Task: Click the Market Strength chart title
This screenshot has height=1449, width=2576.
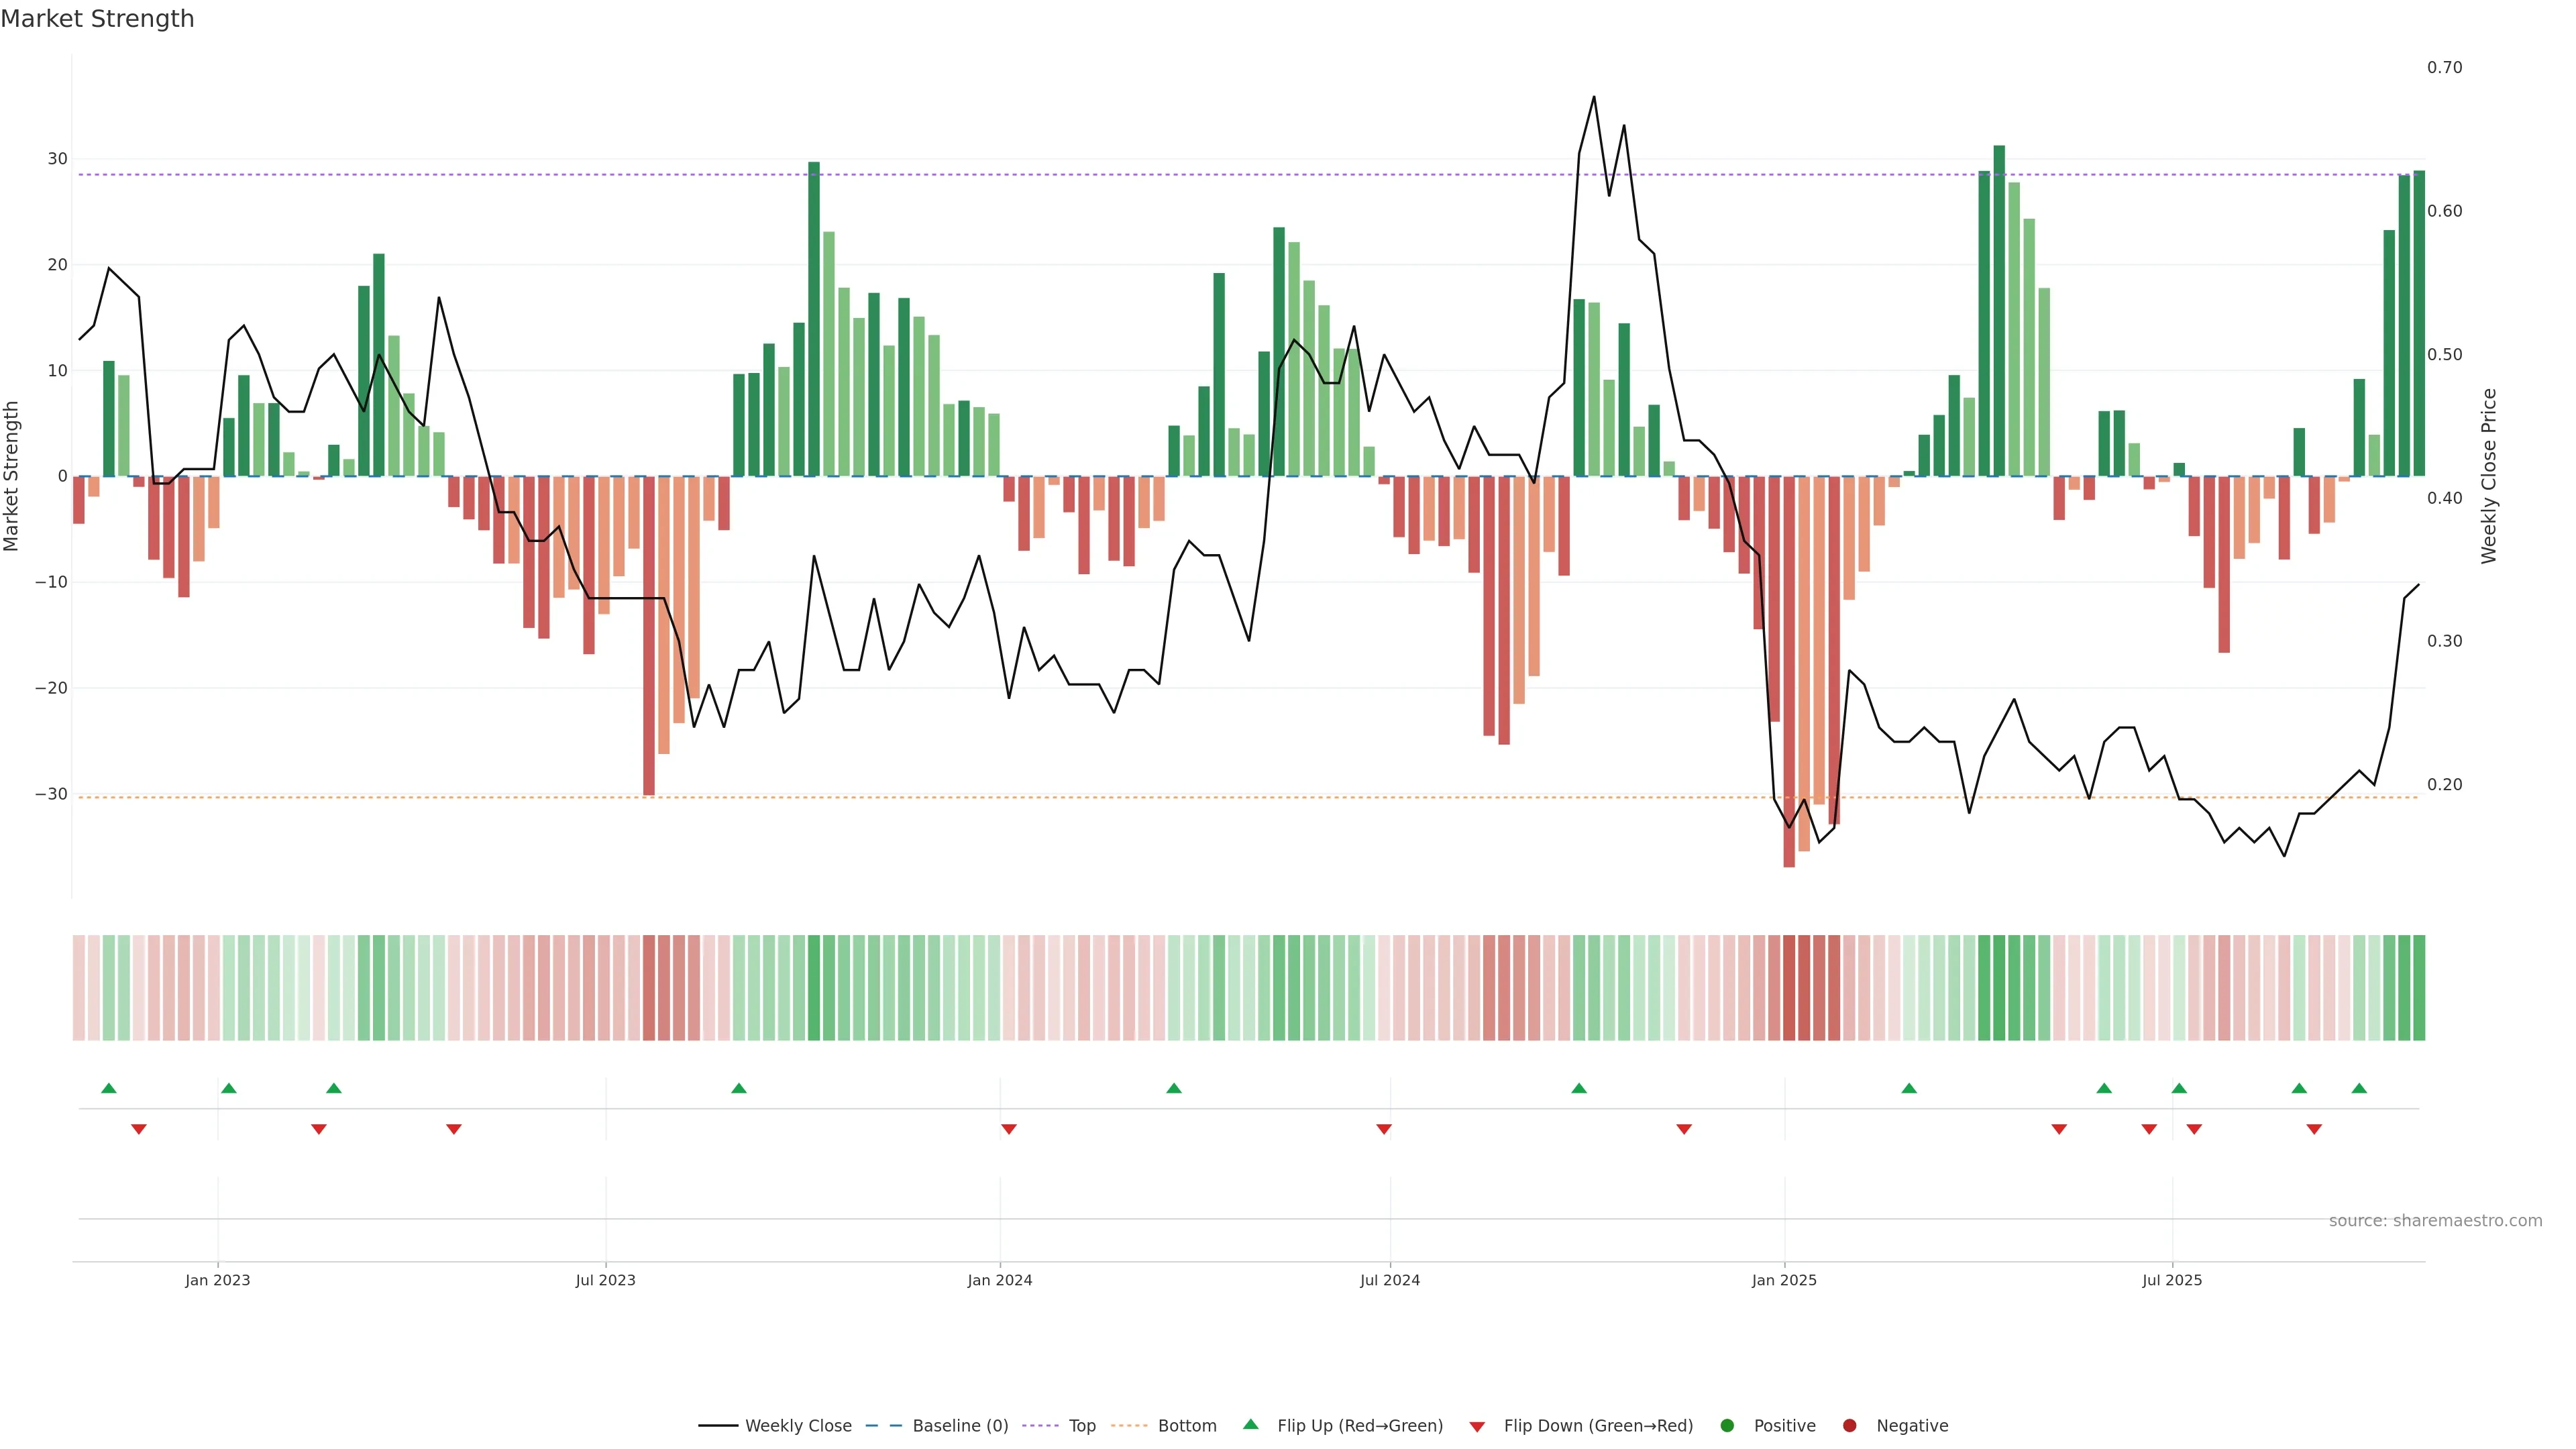Action: [97, 19]
